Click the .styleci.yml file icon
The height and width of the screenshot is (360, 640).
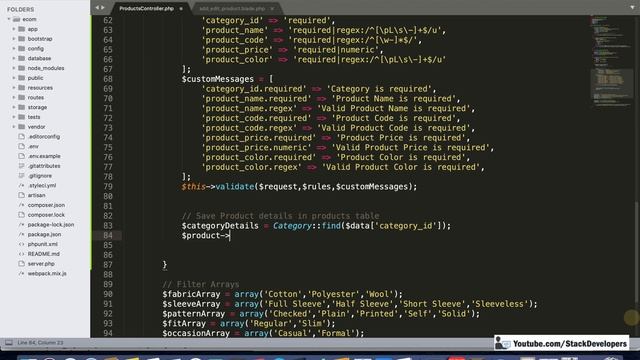click(x=22, y=185)
